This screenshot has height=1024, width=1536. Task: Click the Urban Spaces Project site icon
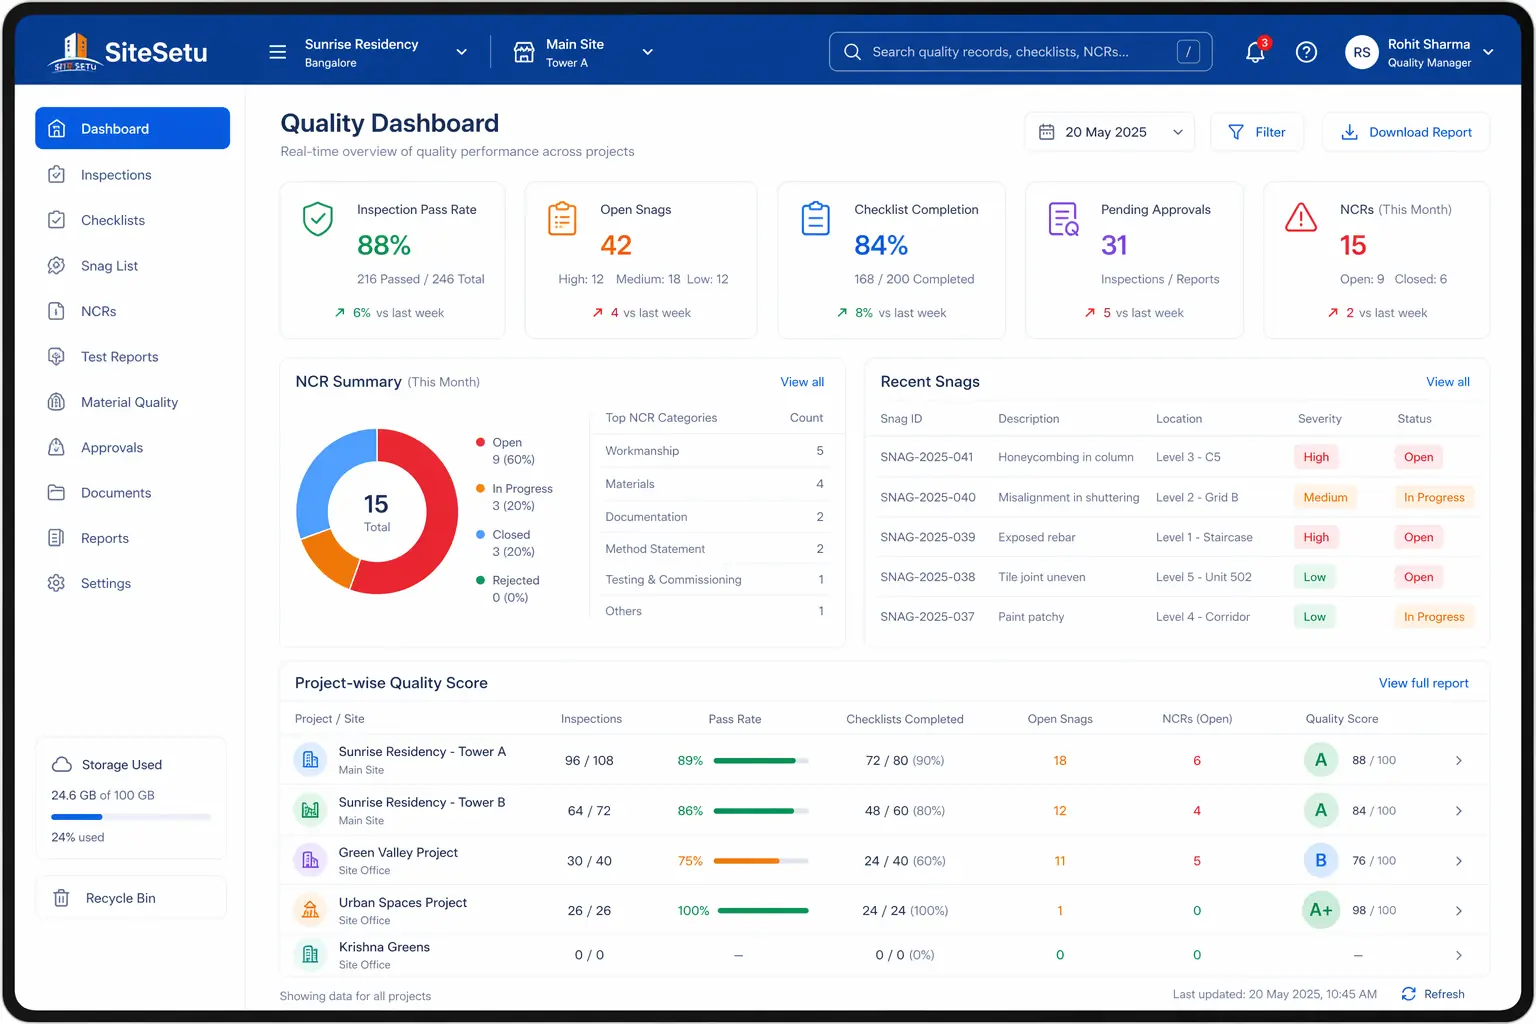click(x=310, y=910)
